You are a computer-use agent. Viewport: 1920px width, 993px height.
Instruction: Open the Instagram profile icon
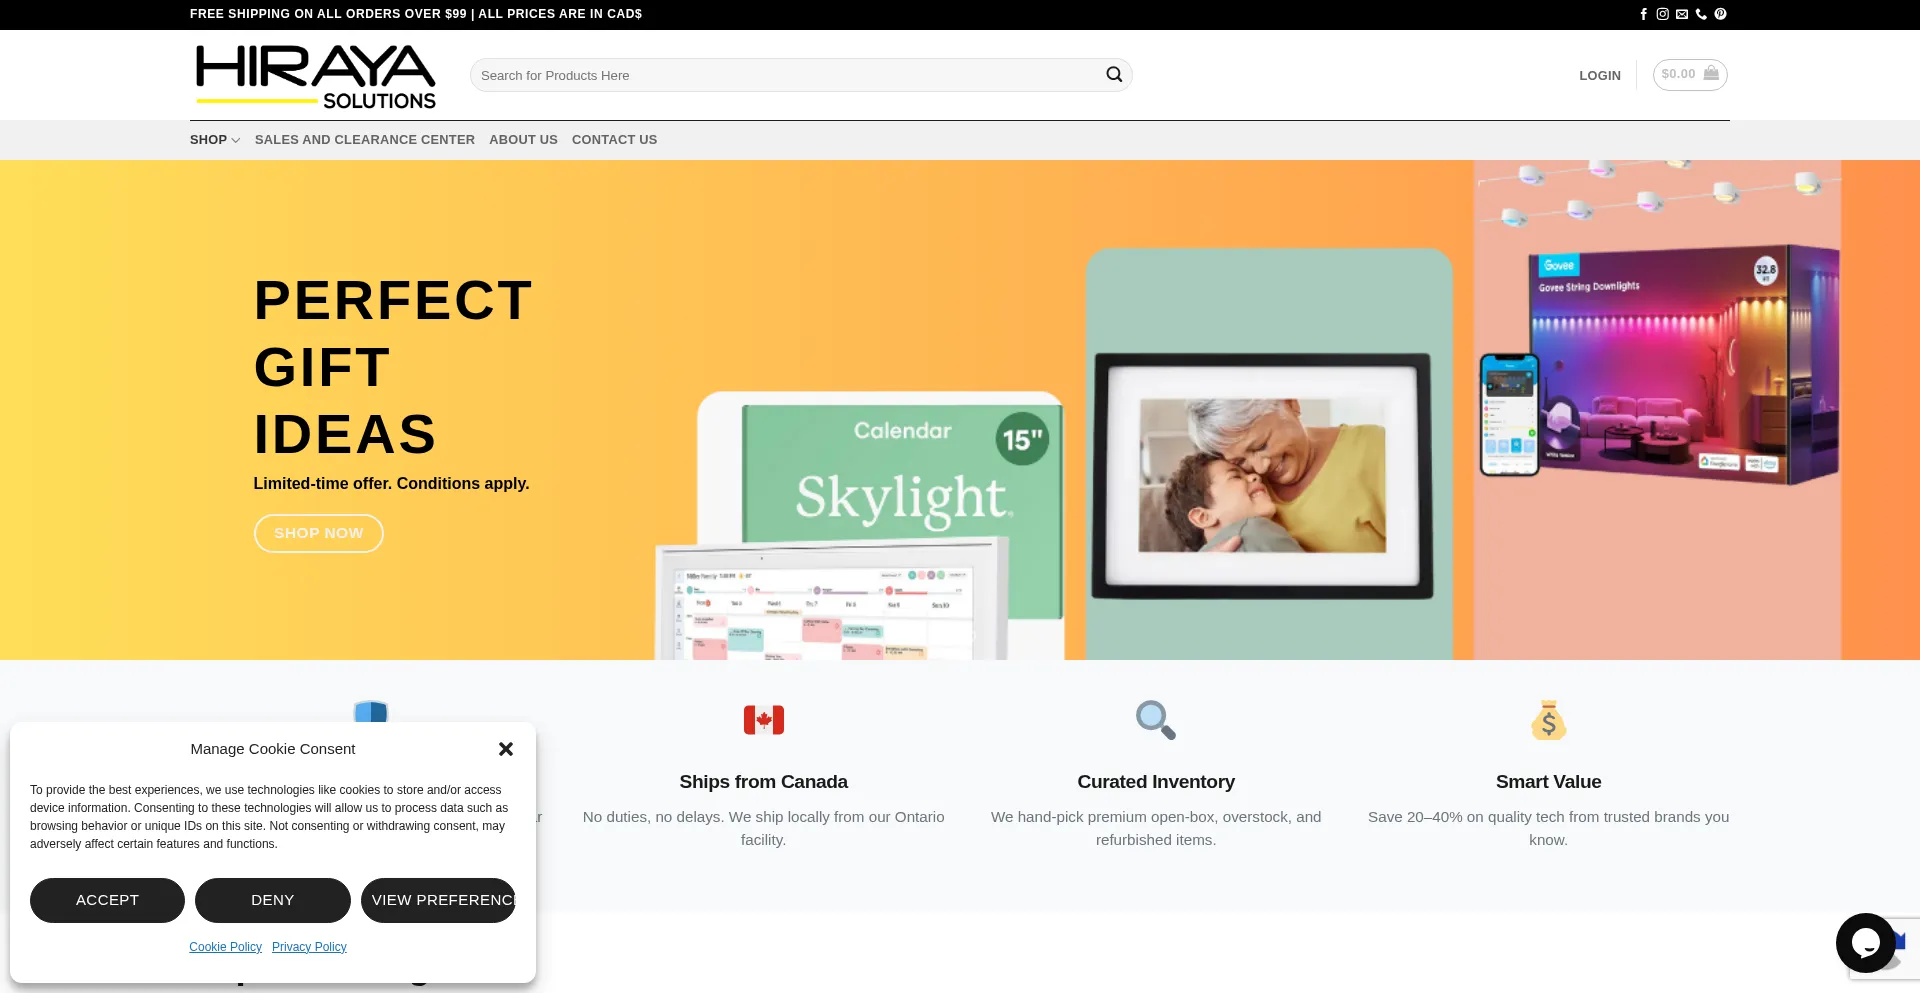click(x=1662, y=14)
